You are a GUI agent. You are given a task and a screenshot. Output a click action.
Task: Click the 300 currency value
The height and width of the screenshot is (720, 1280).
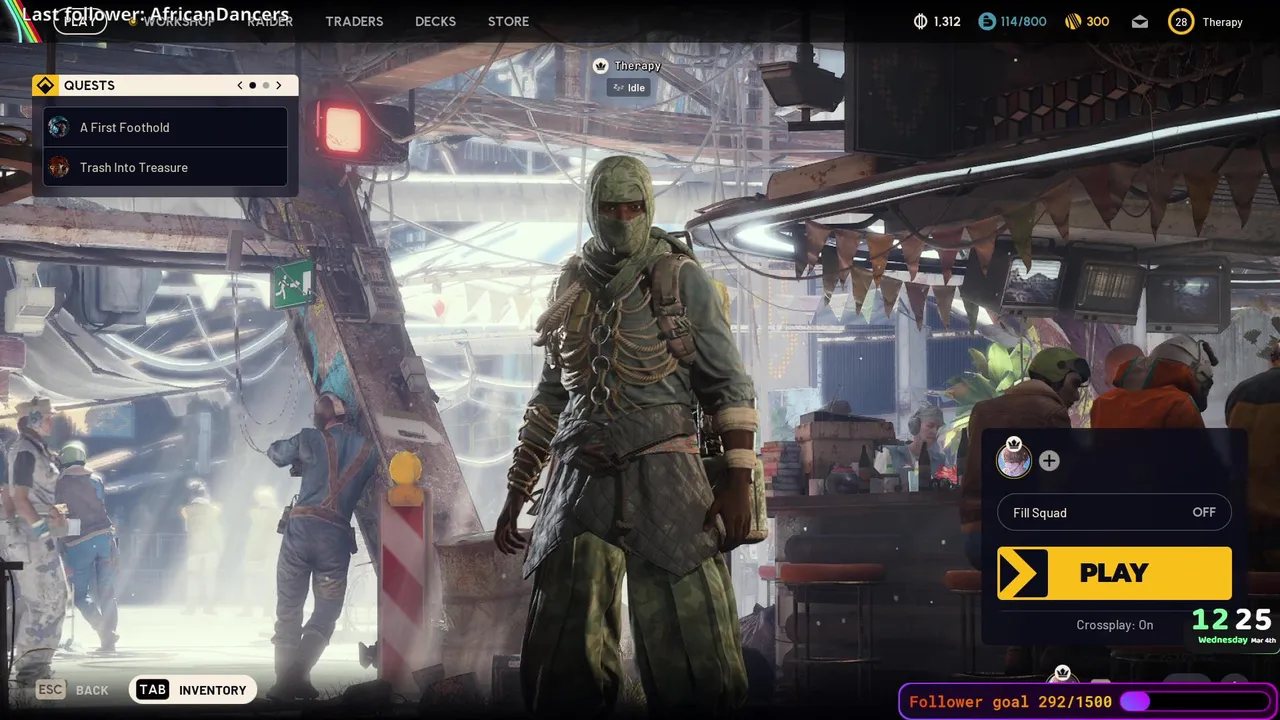[x=1098, y=22]
